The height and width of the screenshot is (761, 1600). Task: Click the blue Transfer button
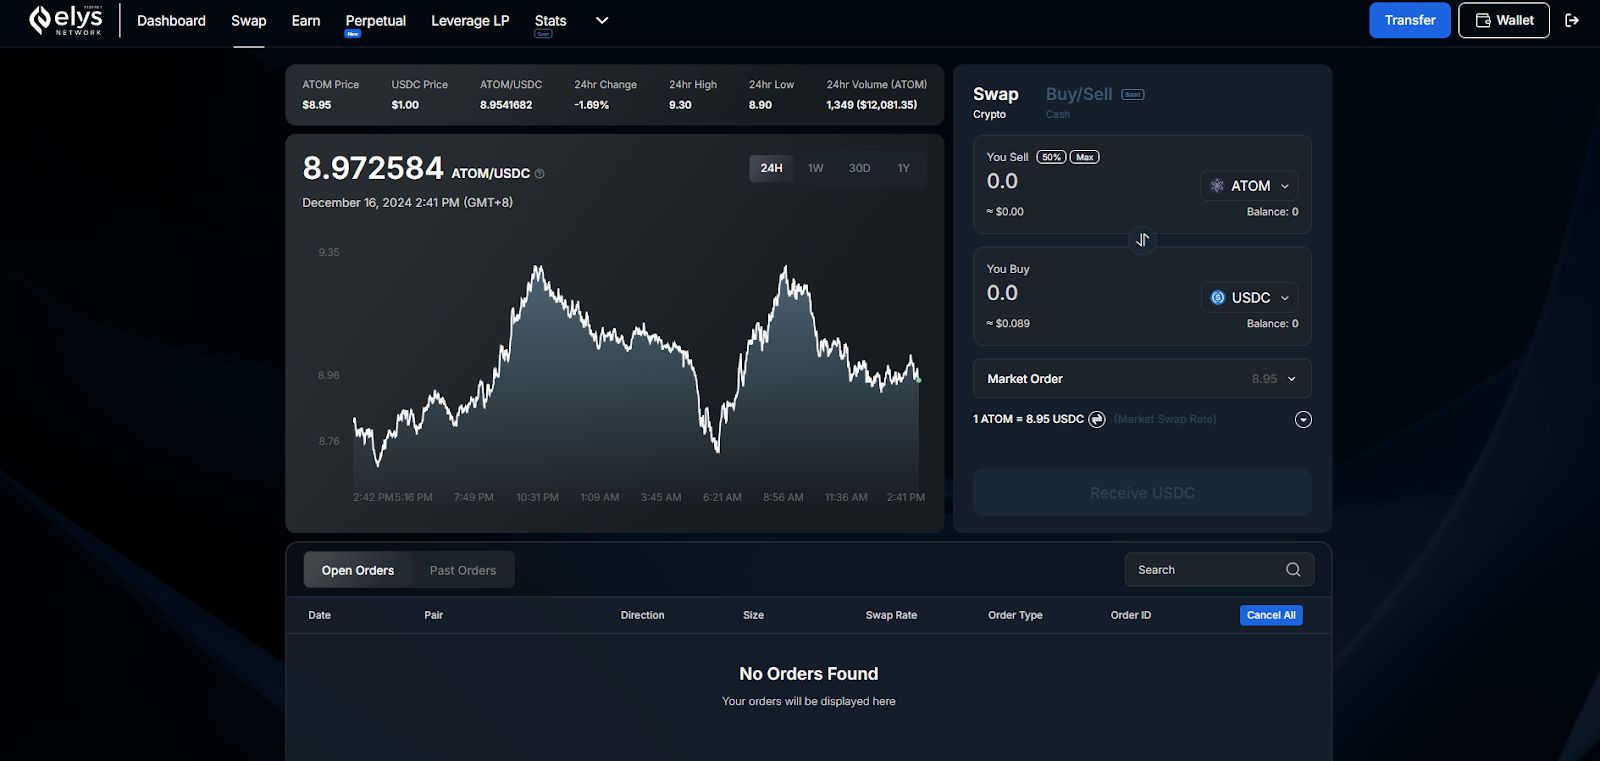[1409, 20]
